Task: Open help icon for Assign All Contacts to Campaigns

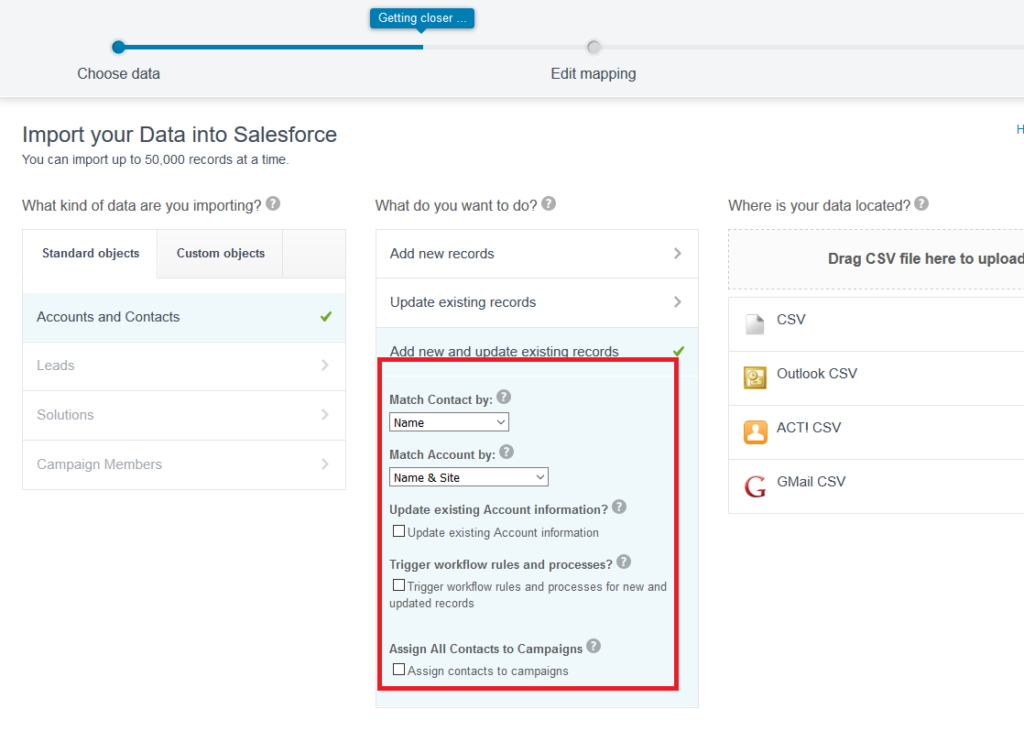Action: click(x=593, y=646)
